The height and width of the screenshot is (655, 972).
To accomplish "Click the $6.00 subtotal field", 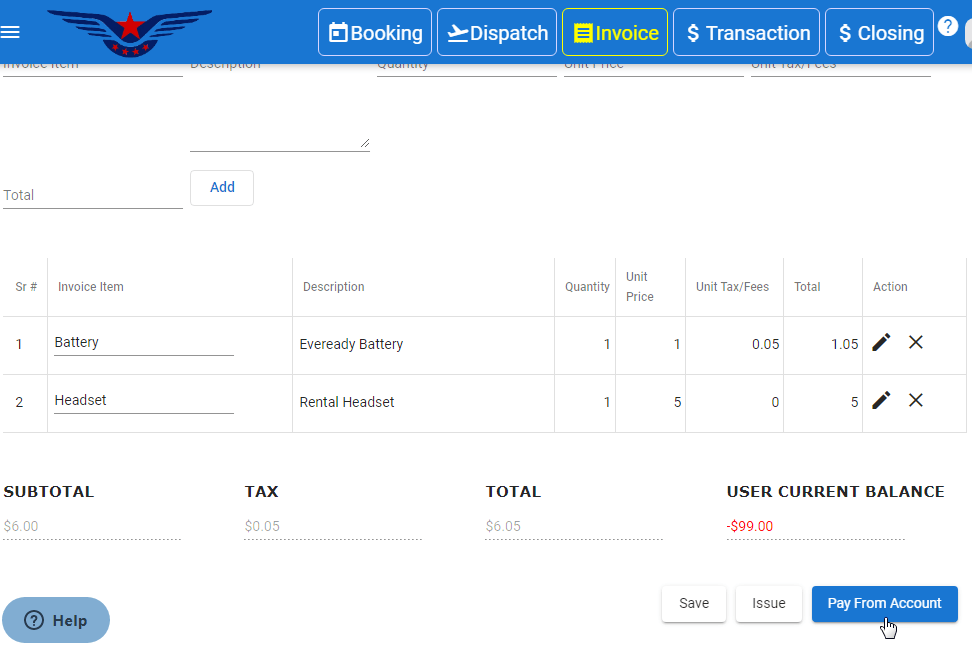I will 92,527.
